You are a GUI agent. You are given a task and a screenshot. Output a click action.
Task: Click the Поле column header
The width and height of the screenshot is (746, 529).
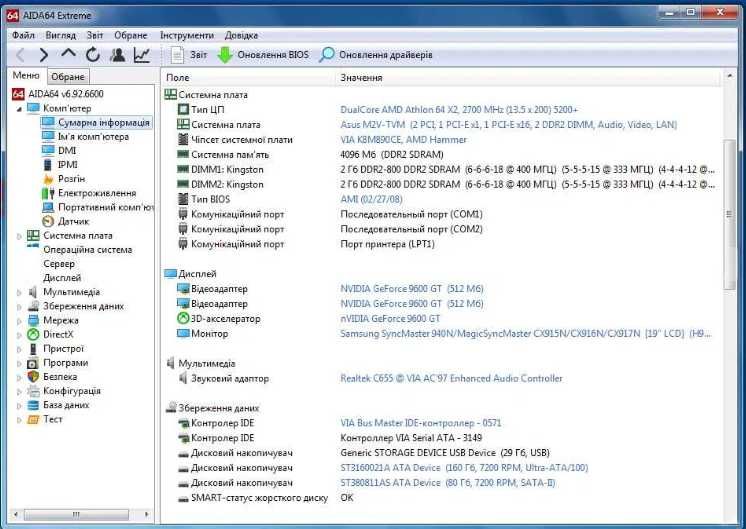click(x=177, y=77)
